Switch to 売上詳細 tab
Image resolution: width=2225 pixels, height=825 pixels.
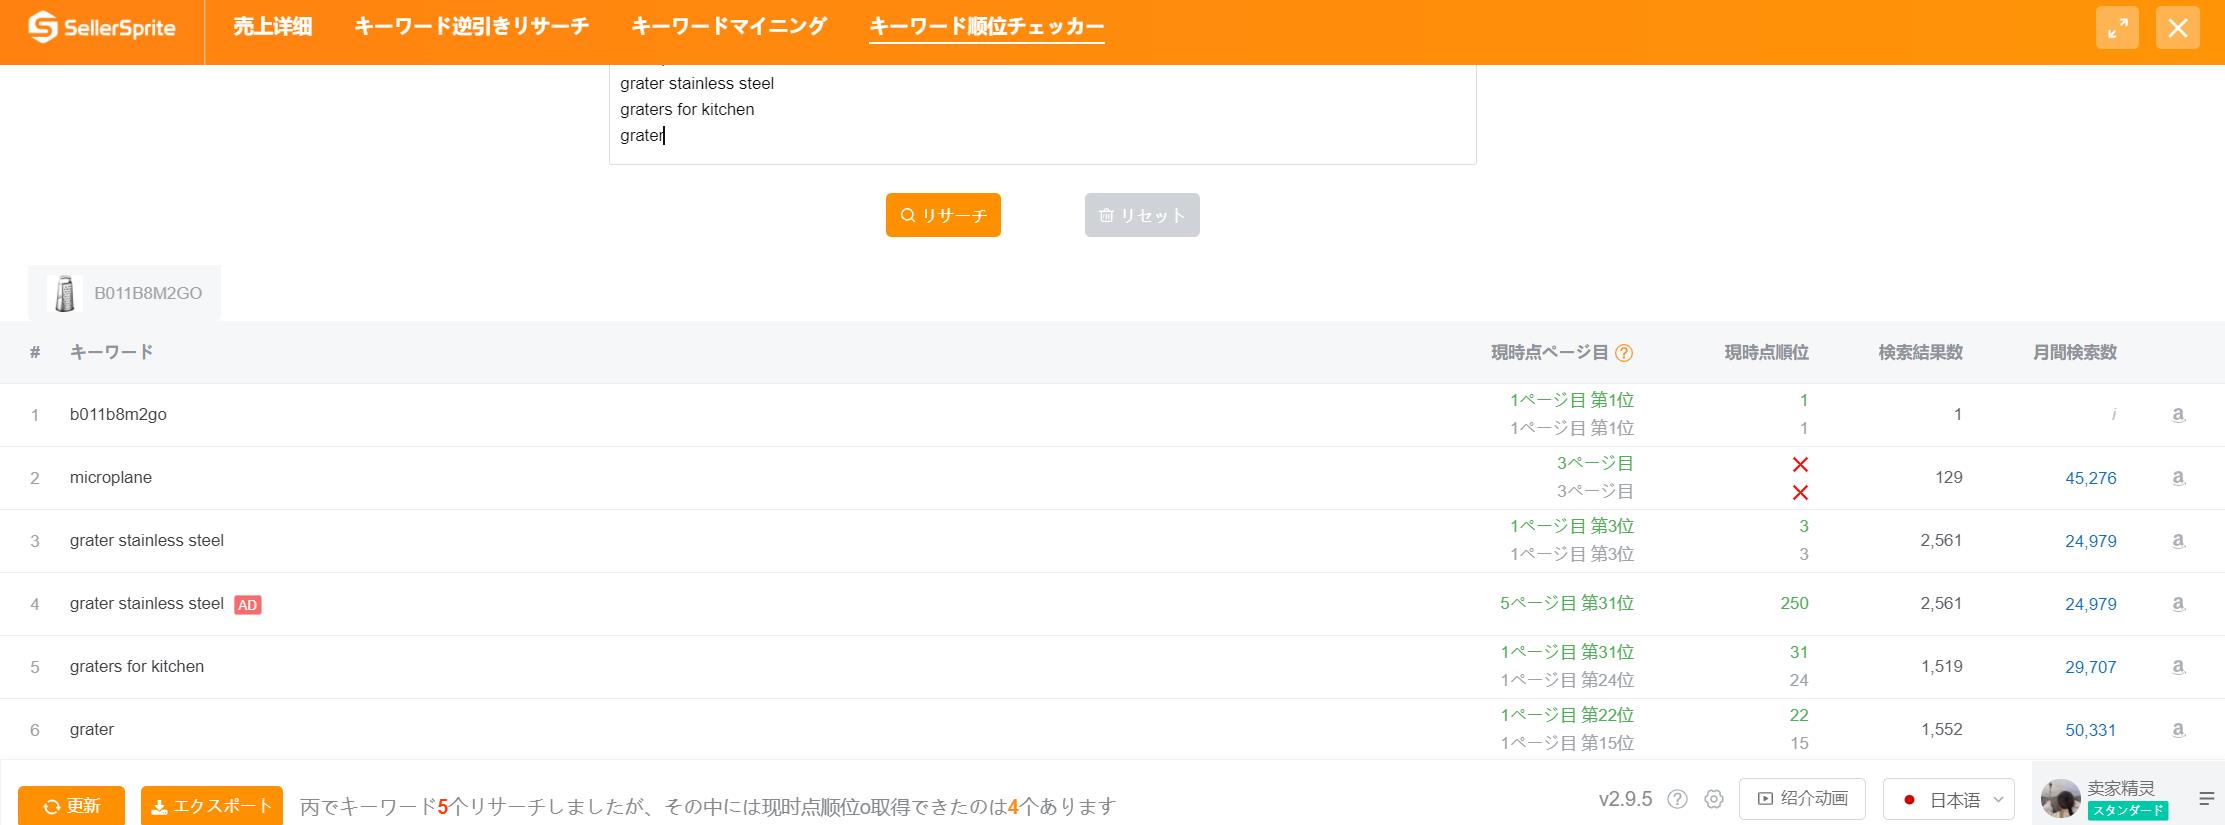[273, 27]
